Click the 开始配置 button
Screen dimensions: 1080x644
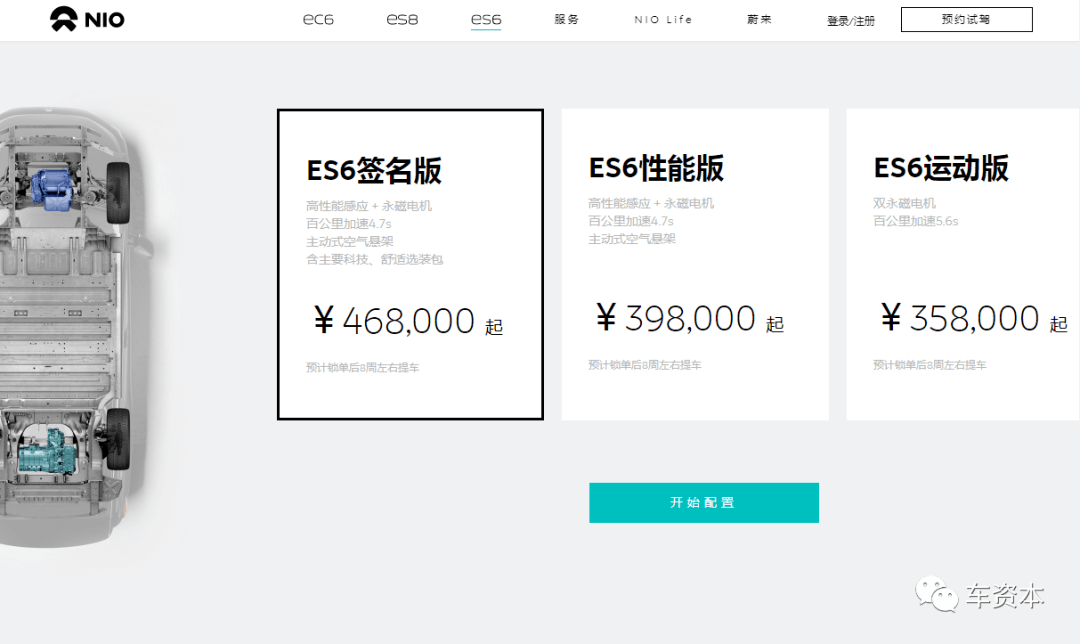pos(704,503)
